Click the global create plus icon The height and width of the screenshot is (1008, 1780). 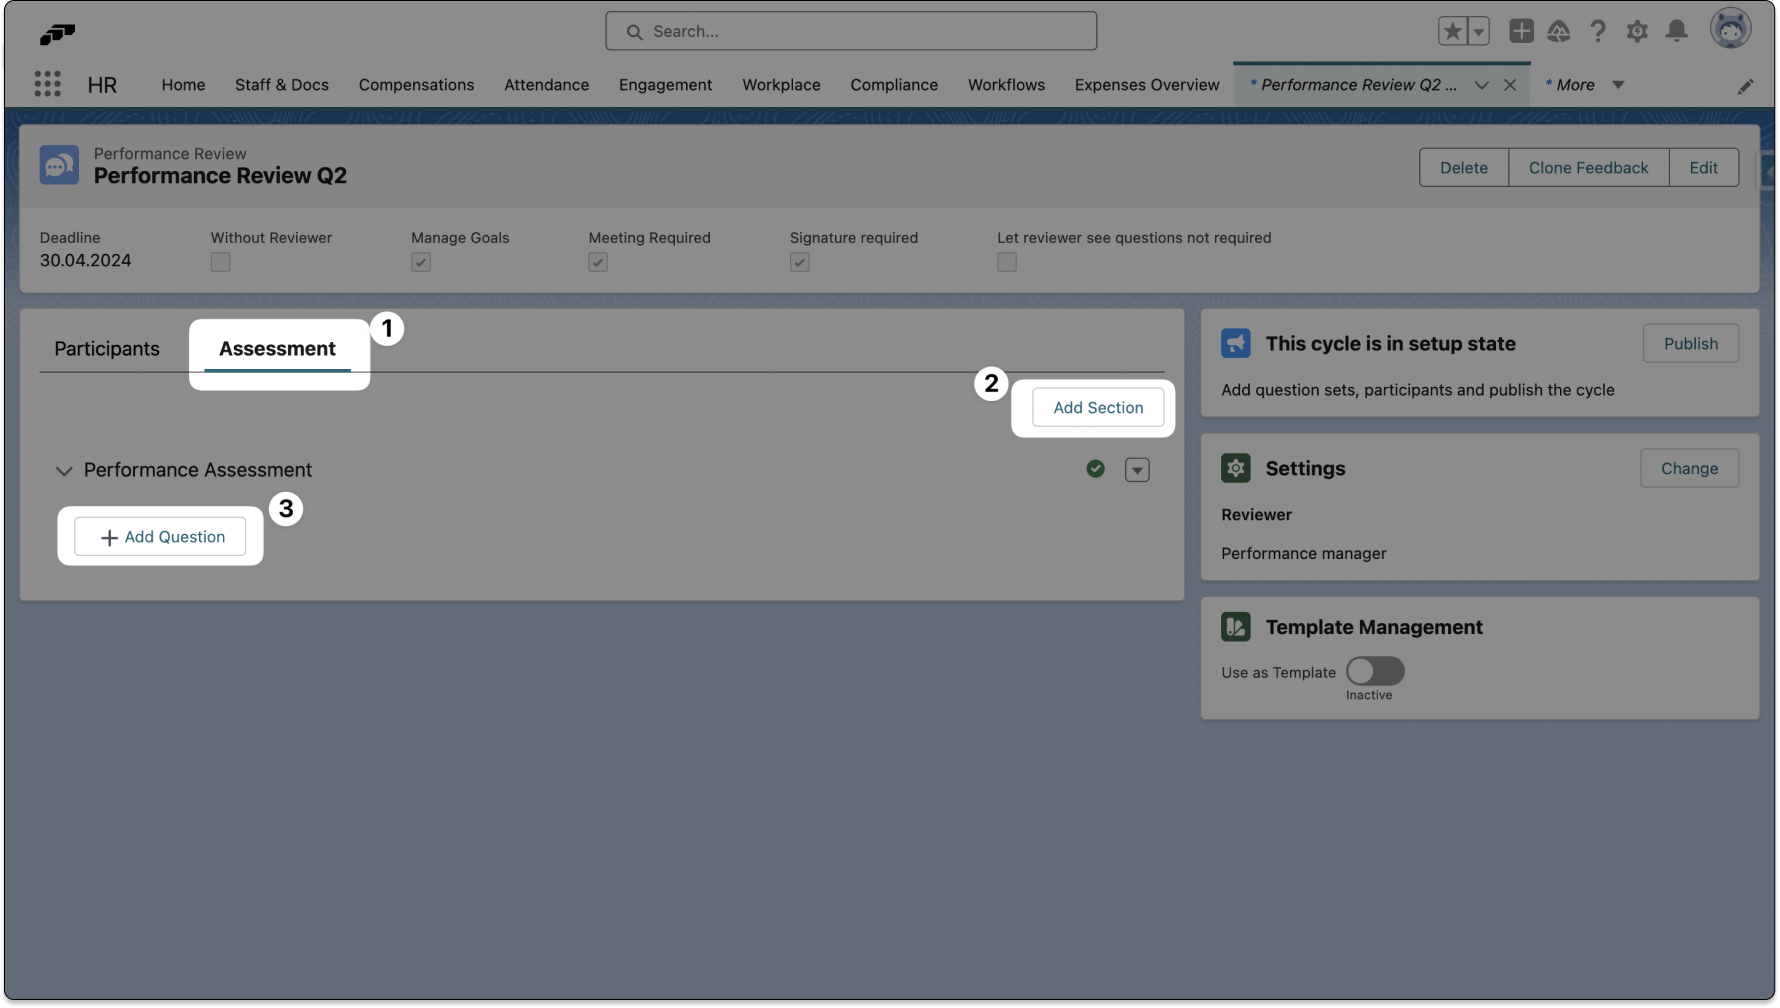coord(1521,31)
